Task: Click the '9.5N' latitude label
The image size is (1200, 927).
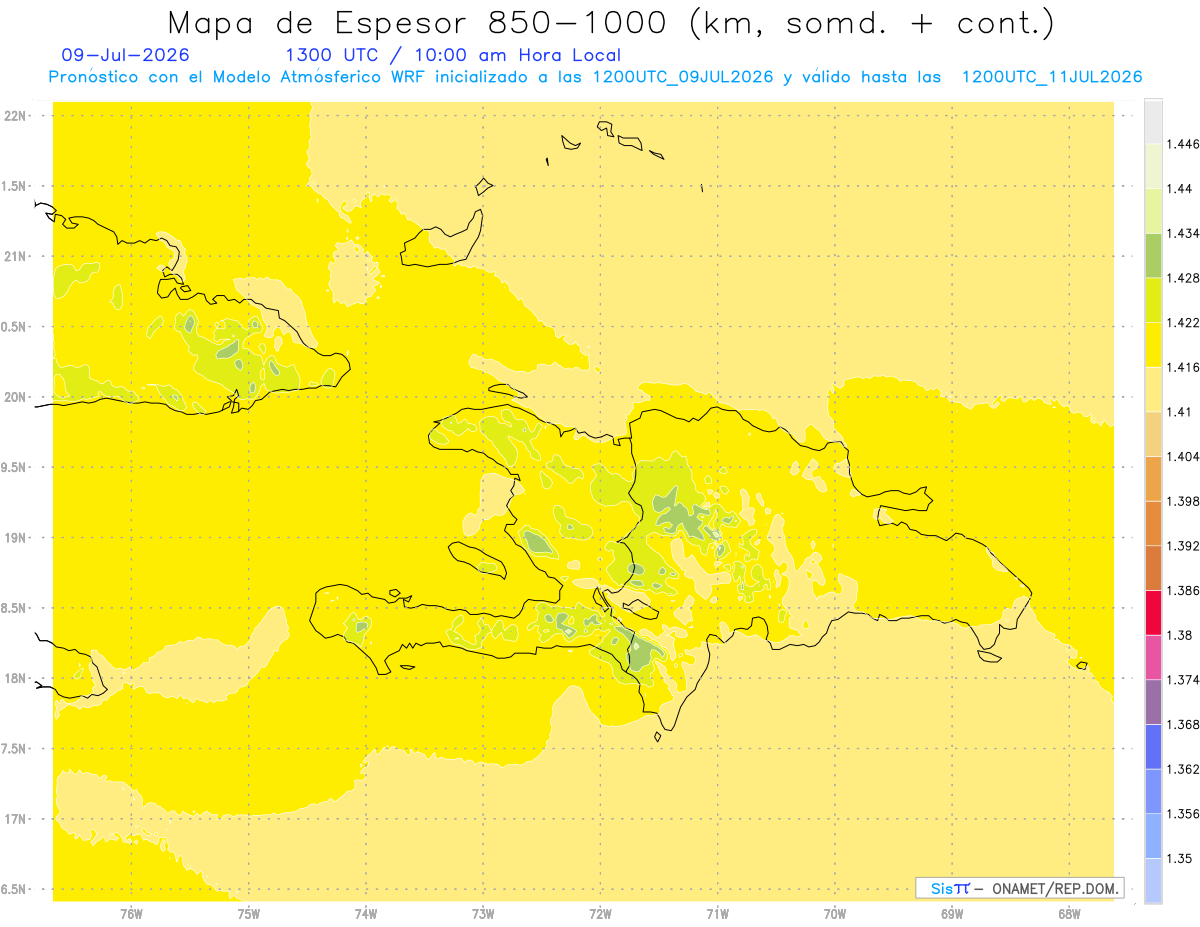Action: pyautogui.click(x=15, y=467)
